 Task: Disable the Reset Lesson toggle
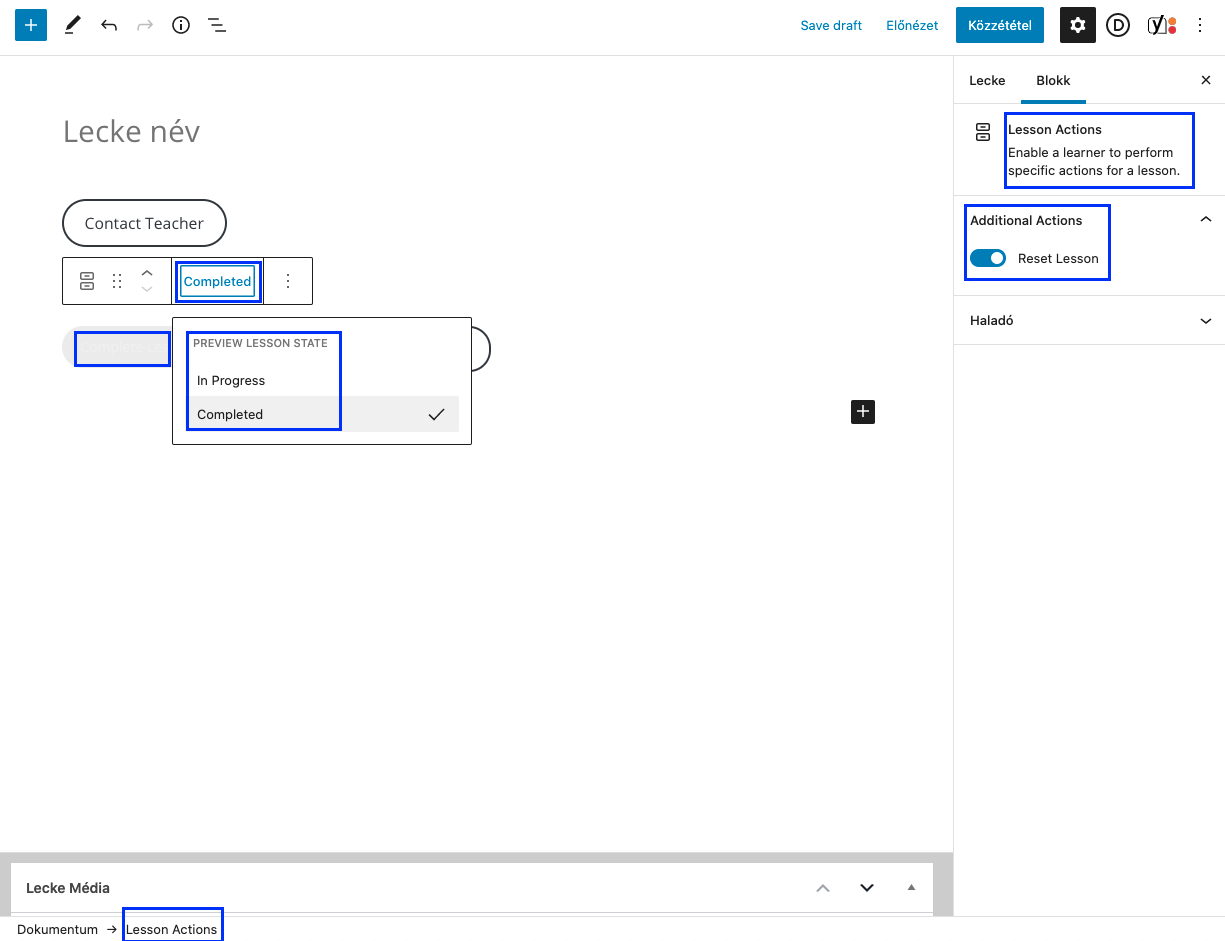click(988, 258)
